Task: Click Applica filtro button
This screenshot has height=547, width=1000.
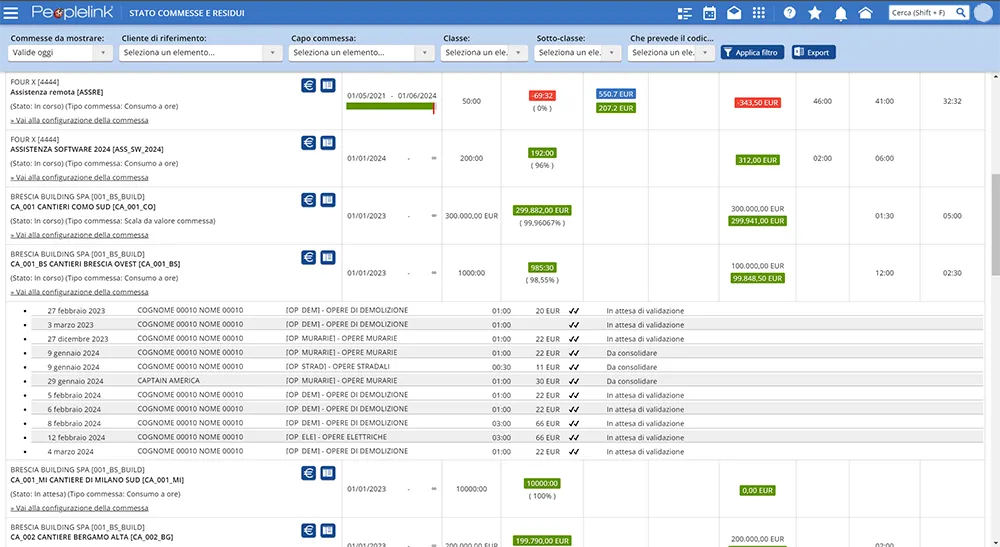Action: point(751,52)
